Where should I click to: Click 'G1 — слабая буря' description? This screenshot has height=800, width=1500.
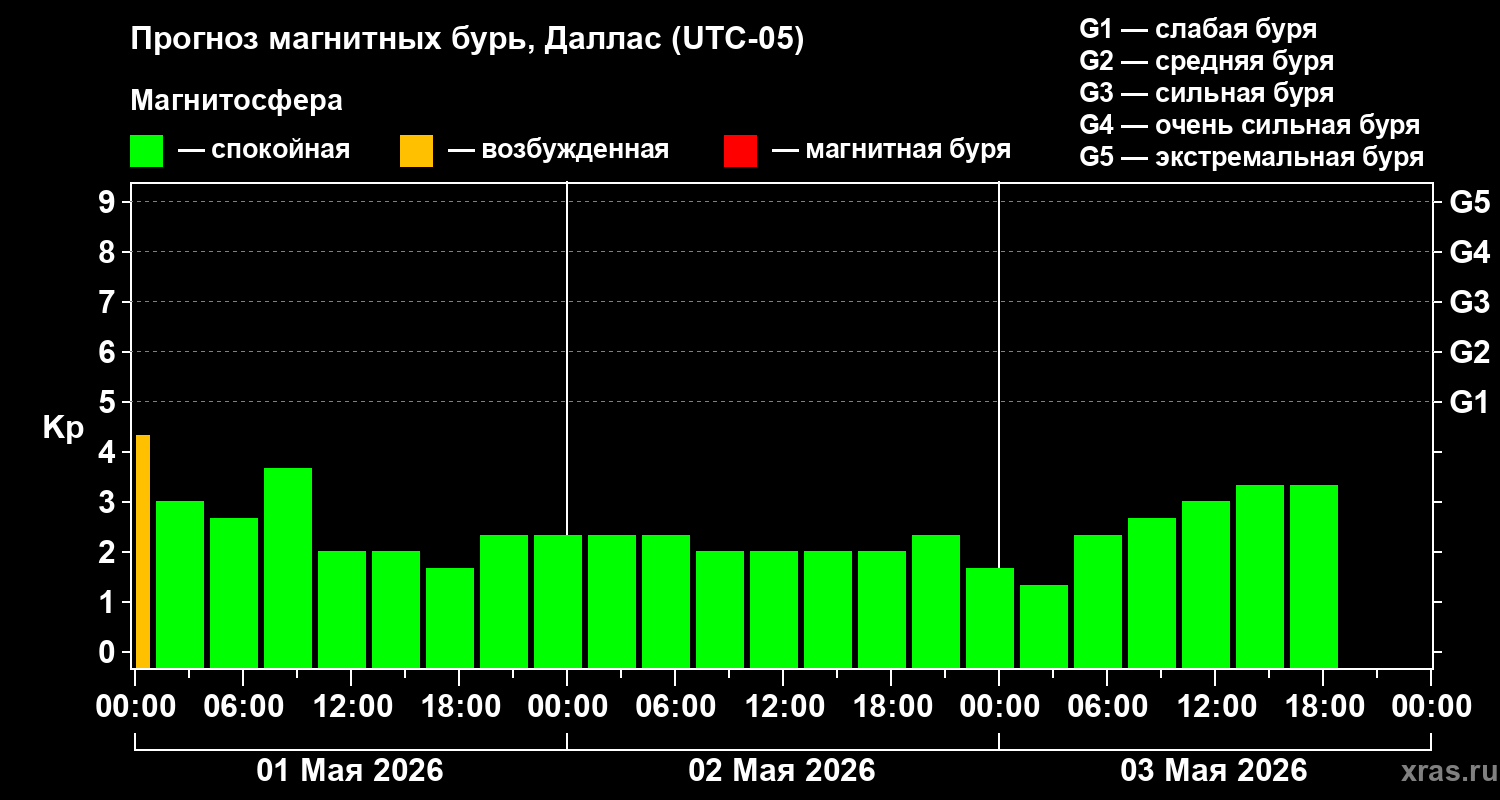click(1198, 28)
